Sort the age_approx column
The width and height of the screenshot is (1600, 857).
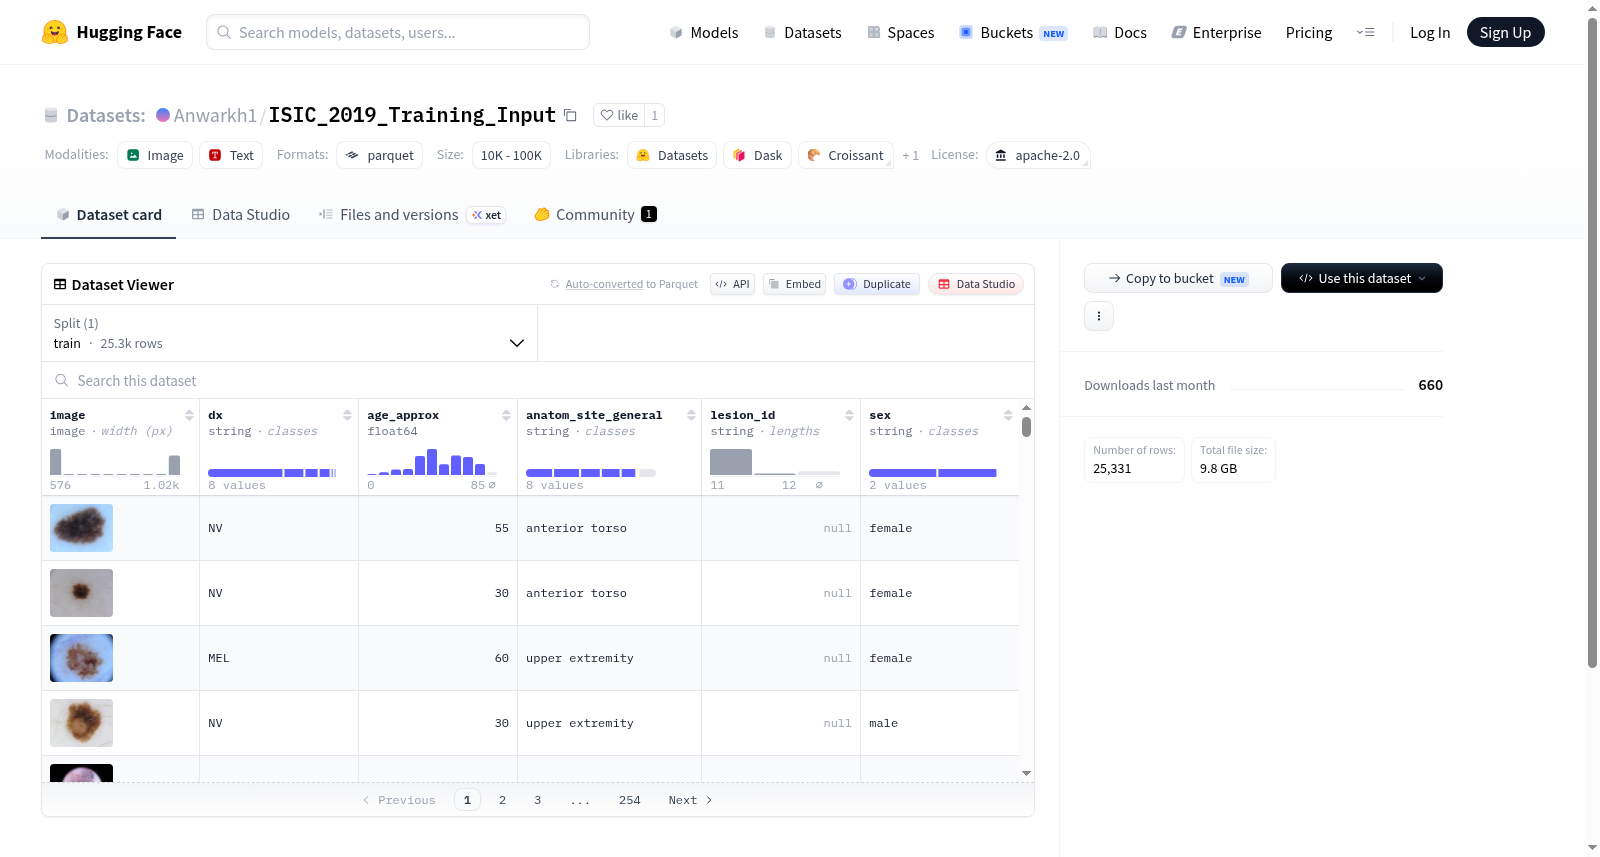coord(506,415)
